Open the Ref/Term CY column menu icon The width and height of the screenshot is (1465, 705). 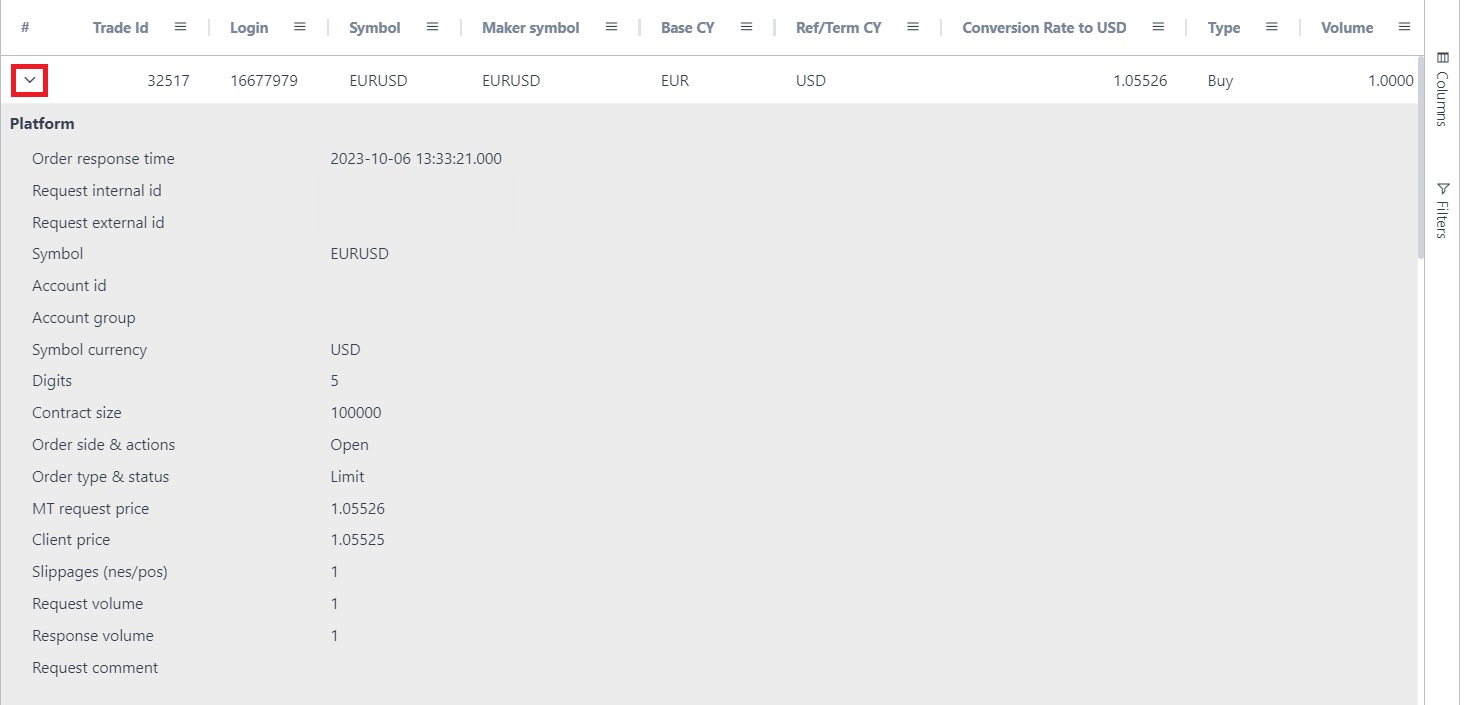[x=913, y=27]
